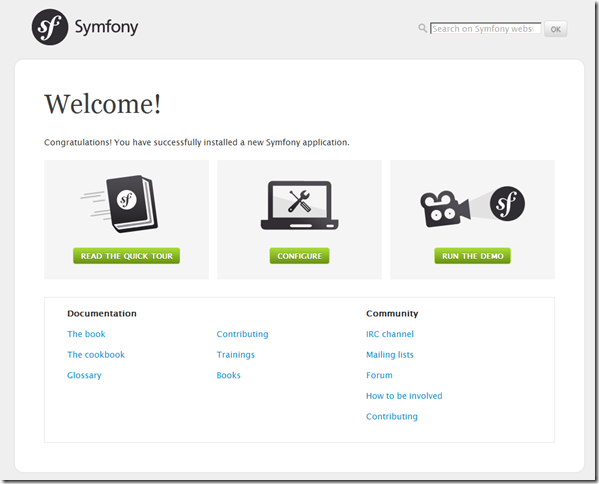Click the laptop with tools illustration
The height and width of the screenshot is (484, 599).
pos(300,206)
